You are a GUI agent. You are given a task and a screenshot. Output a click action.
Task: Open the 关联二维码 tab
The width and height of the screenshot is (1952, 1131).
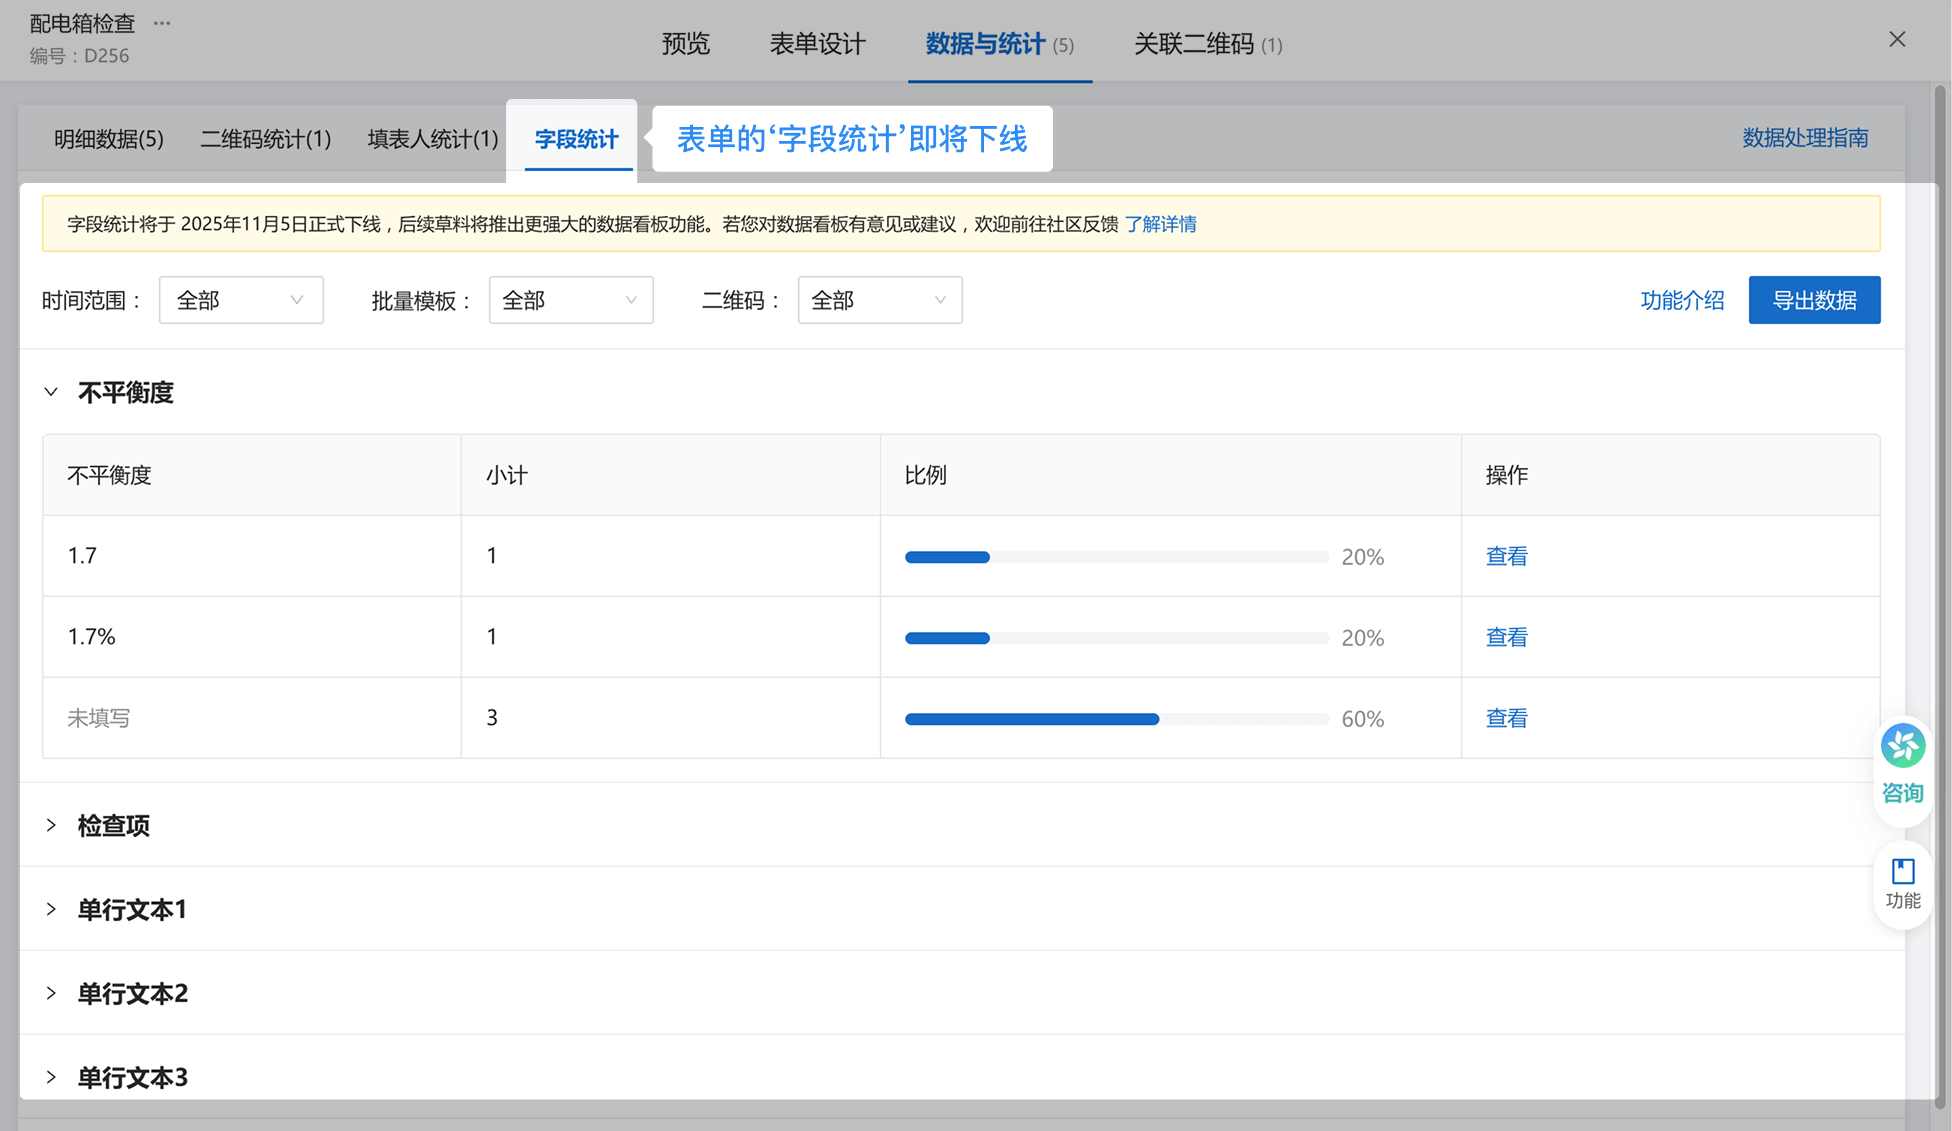tap(1193, 44)
